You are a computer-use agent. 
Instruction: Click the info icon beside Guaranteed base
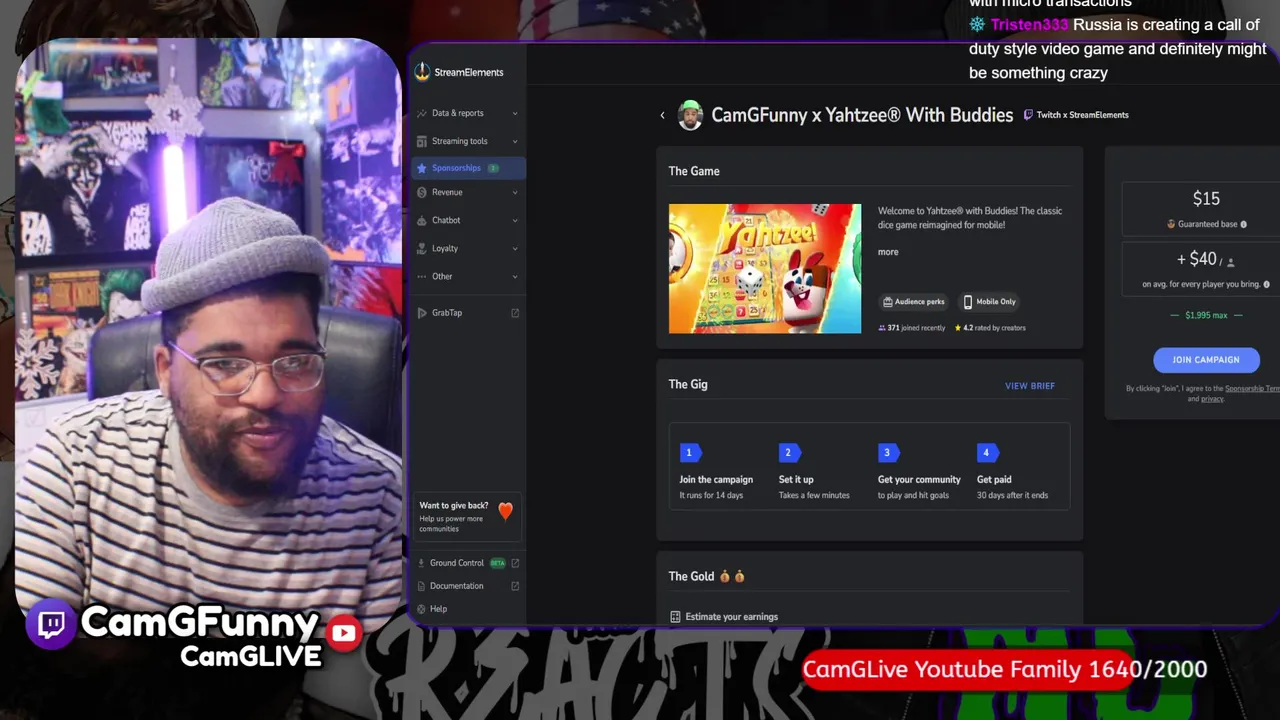(x=1243, y=224)
